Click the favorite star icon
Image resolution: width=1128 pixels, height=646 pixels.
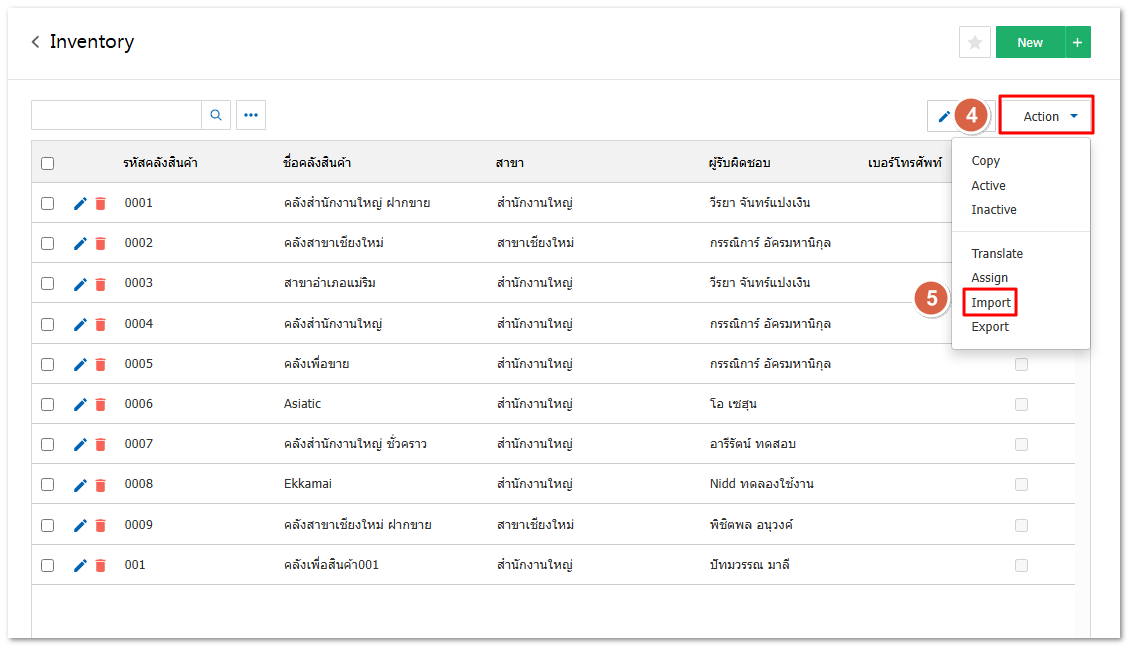tap(974, 42)
